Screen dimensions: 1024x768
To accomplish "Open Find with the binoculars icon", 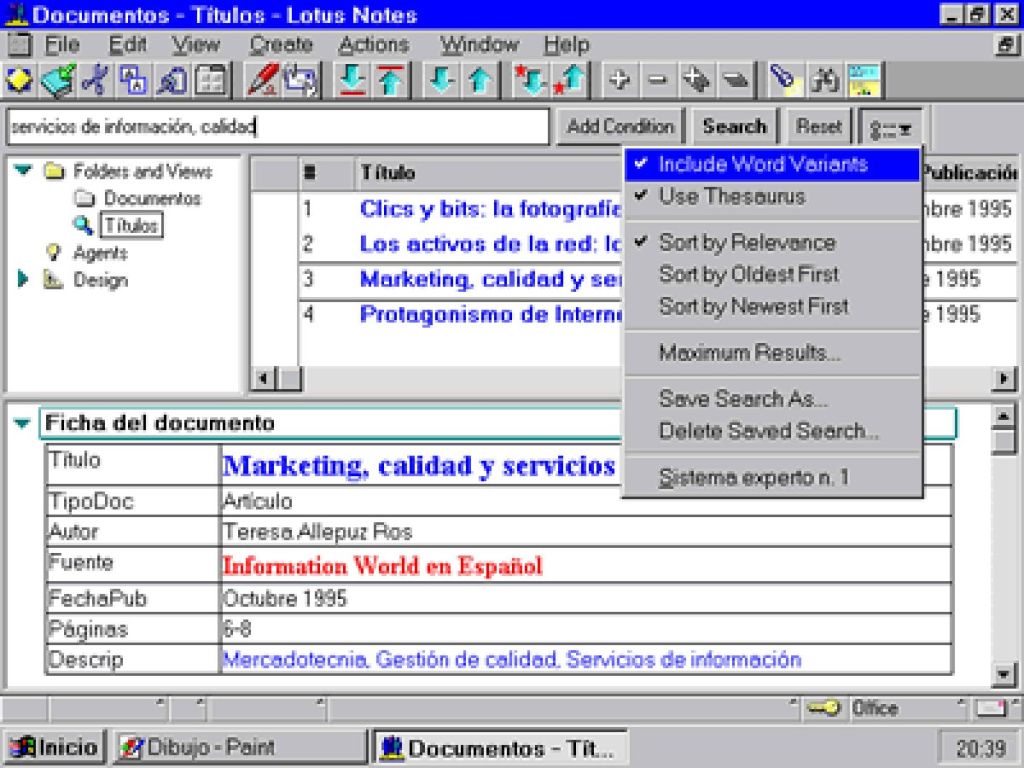I will coord(827,79).
